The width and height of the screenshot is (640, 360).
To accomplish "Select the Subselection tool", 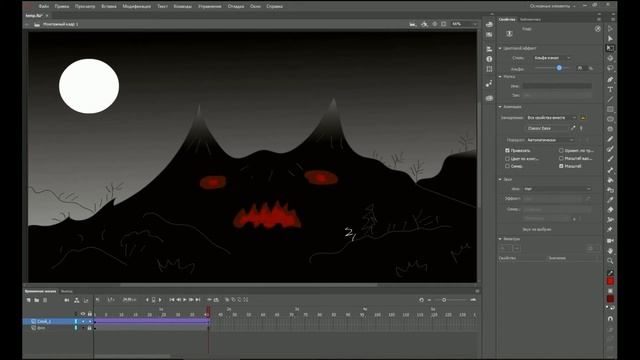I will coord(610,38).
